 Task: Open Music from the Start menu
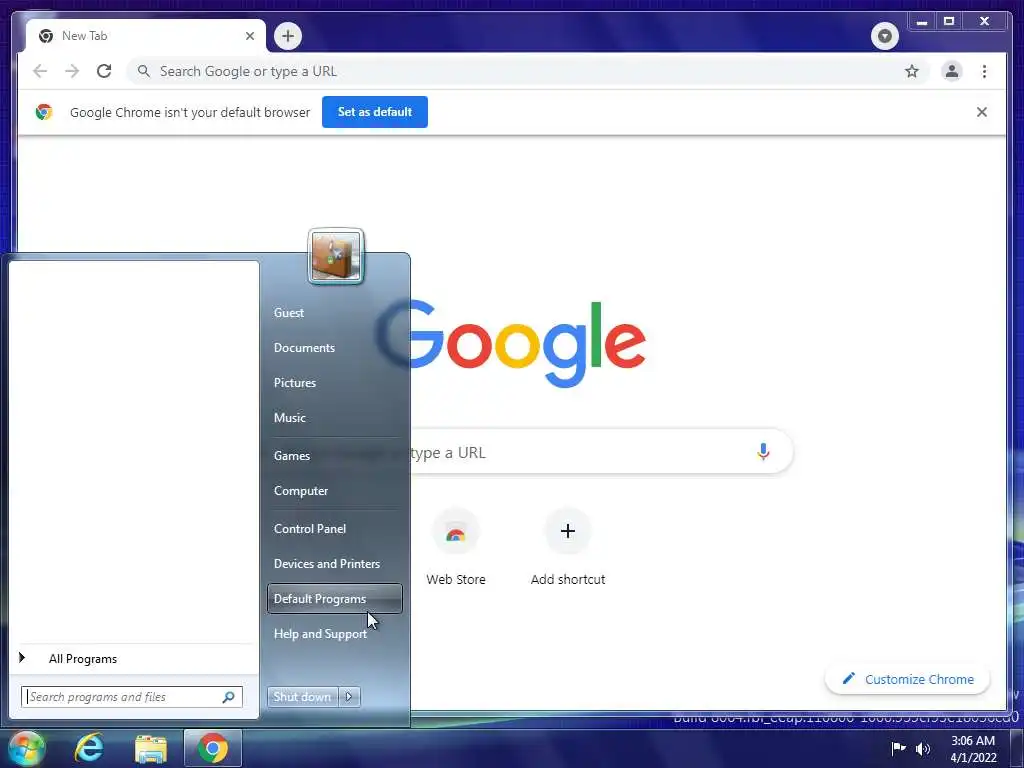[x=289, y=418]
